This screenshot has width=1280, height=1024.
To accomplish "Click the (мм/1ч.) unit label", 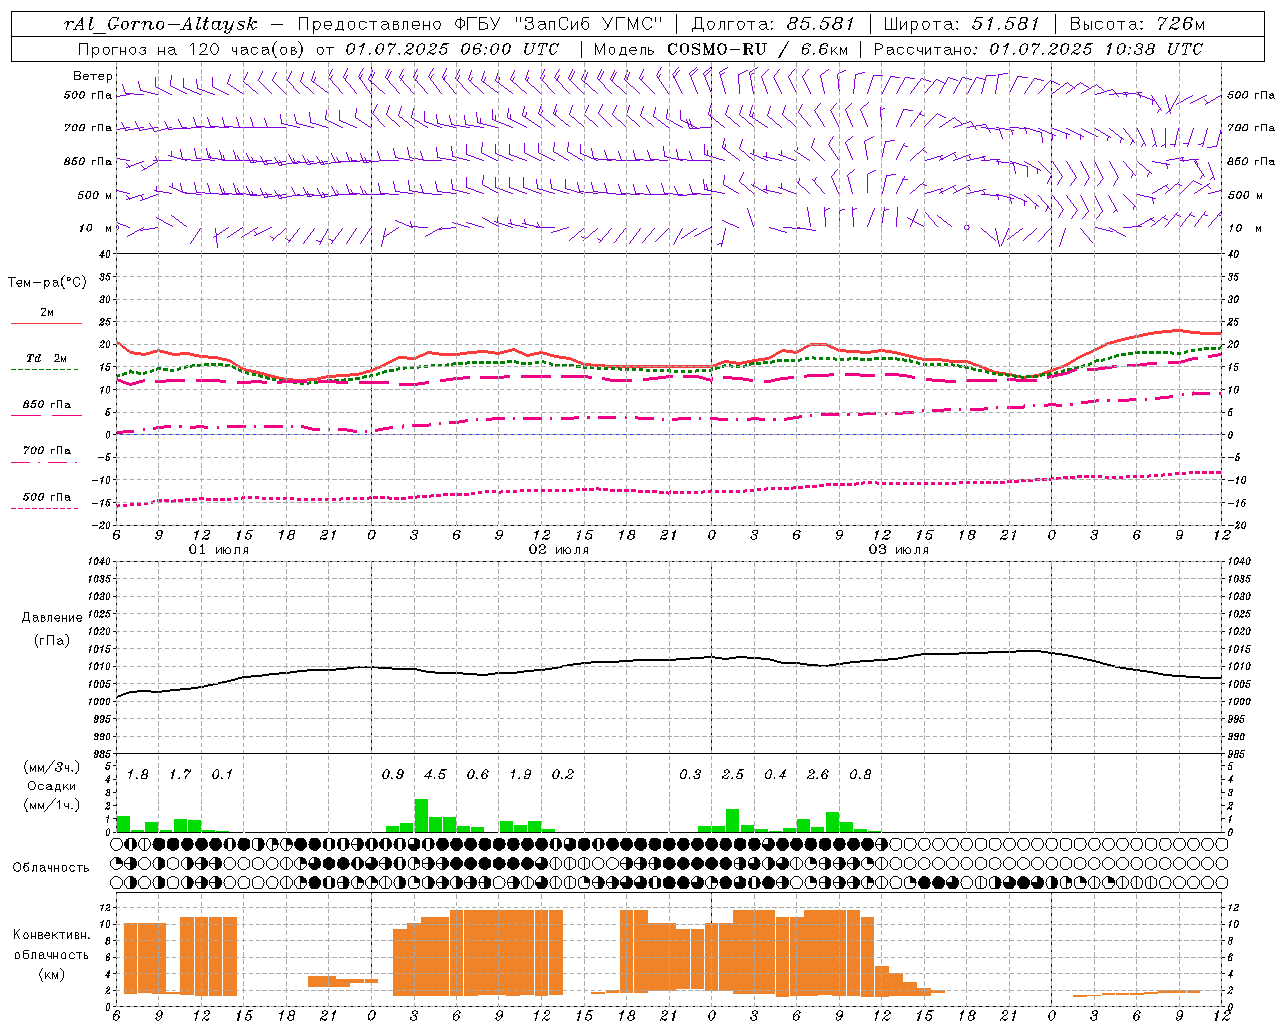I will (51, 805).
